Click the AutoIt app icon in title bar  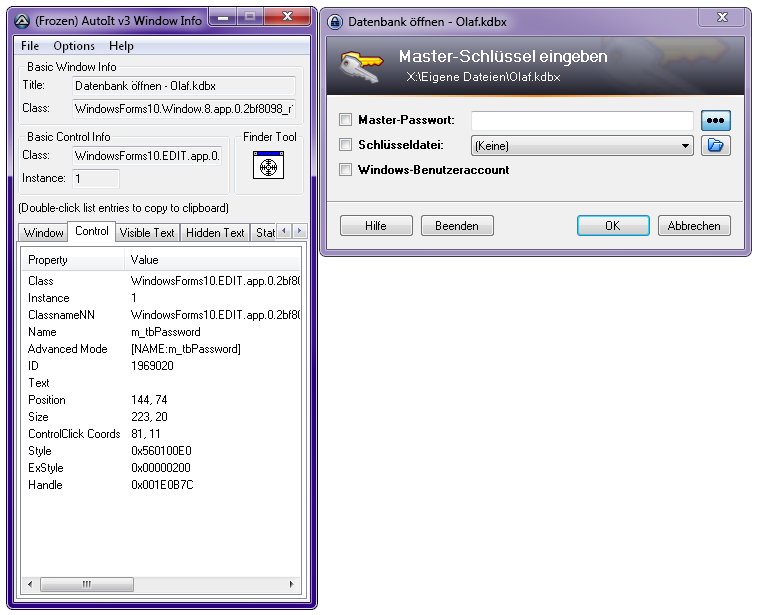(x=22, y=20)
